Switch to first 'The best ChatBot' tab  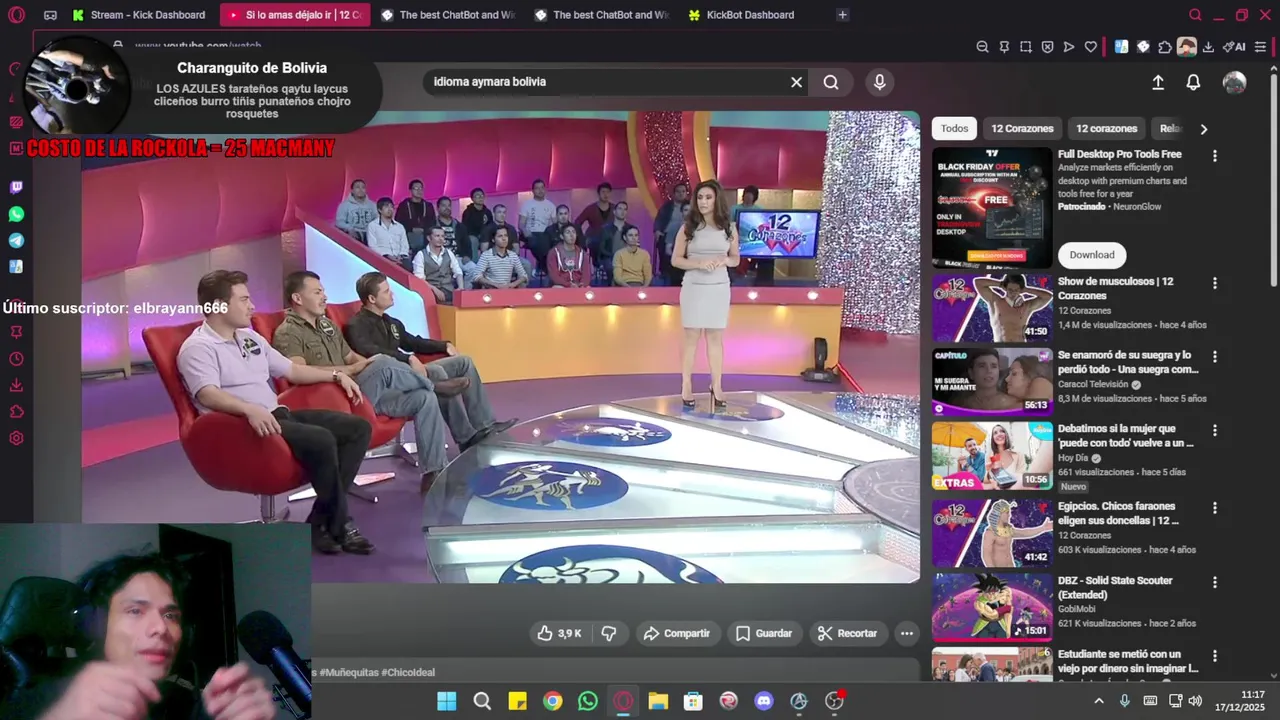click(x=448, y=15)
